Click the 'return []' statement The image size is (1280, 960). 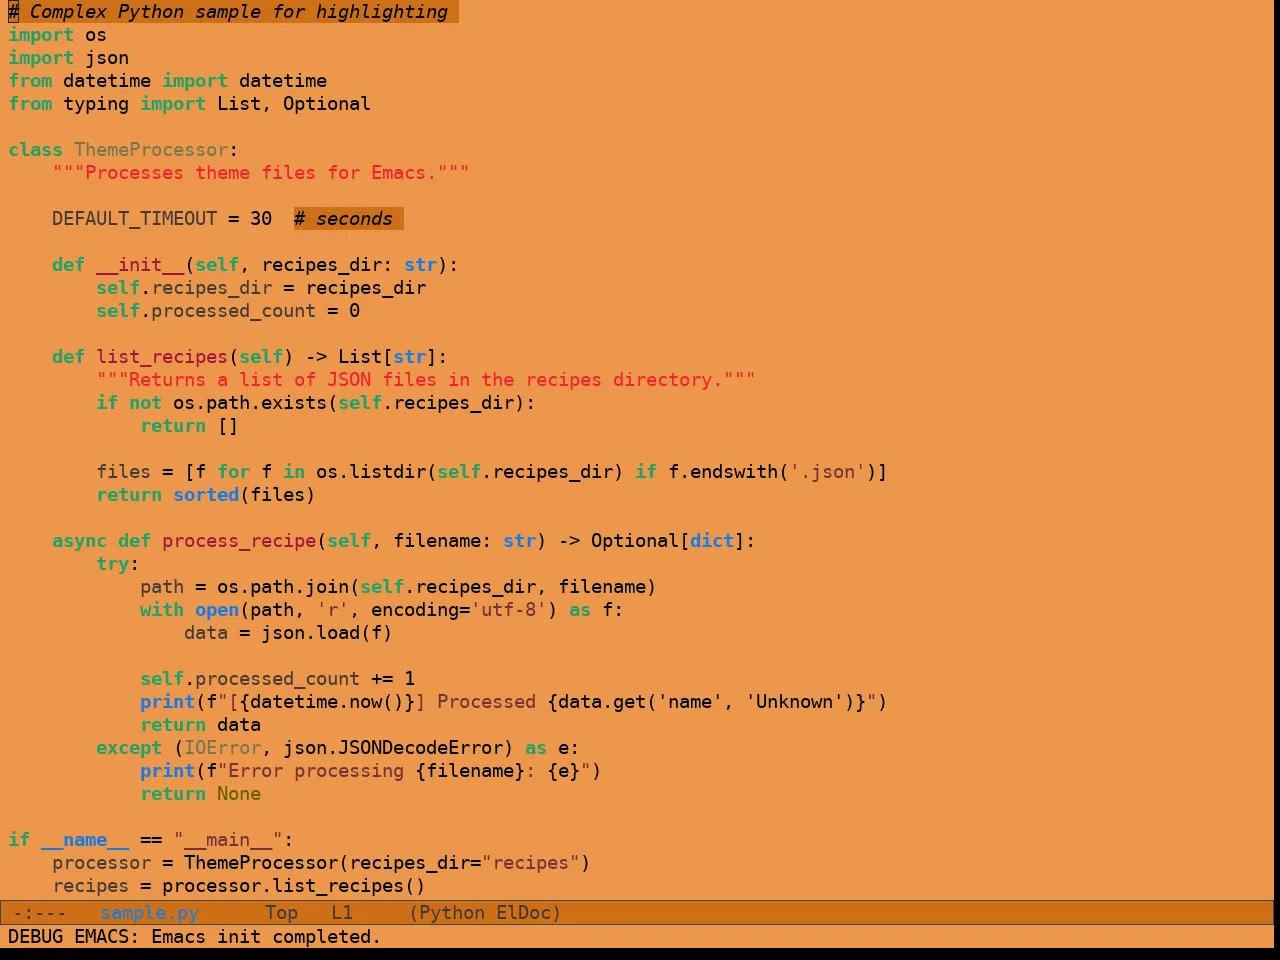[x=189, y=426]
